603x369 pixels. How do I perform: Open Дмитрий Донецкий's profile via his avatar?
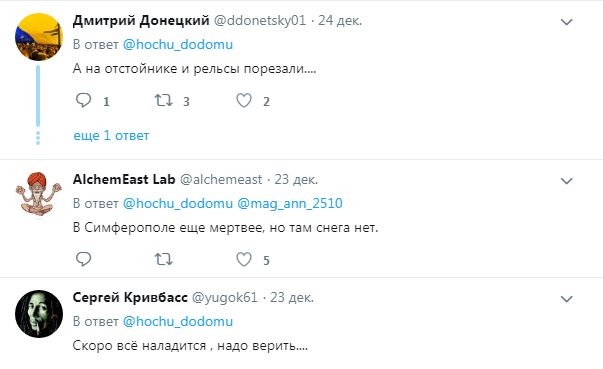point(39,37)
